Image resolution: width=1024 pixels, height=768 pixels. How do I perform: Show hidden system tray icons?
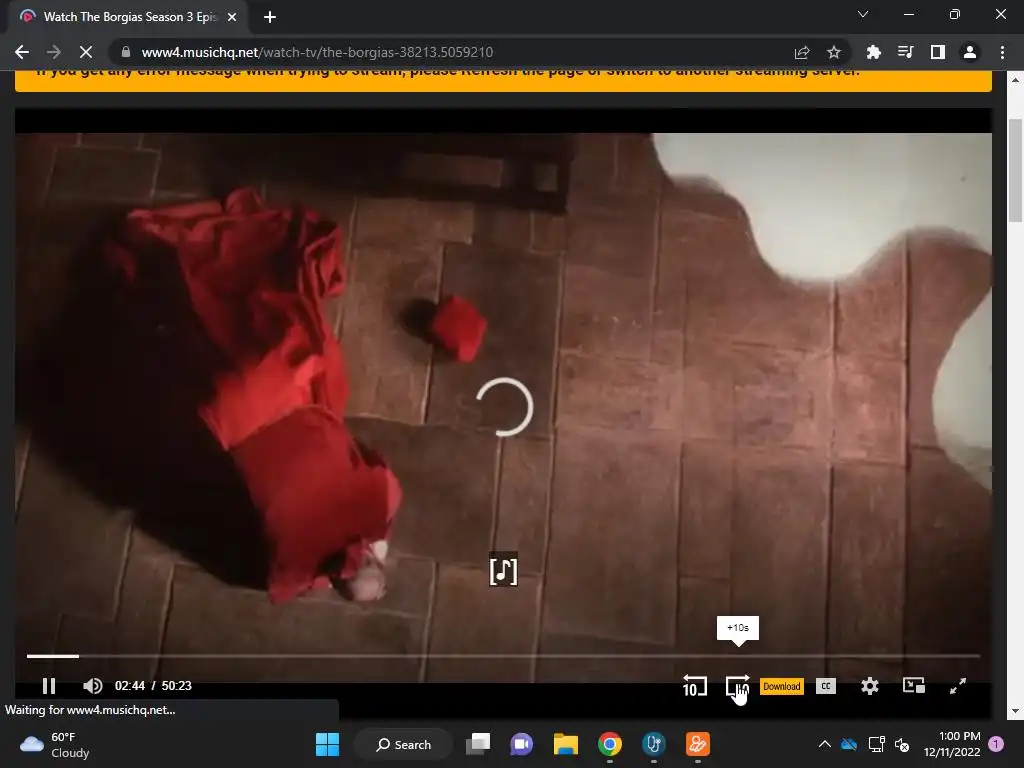click(824, 744)
